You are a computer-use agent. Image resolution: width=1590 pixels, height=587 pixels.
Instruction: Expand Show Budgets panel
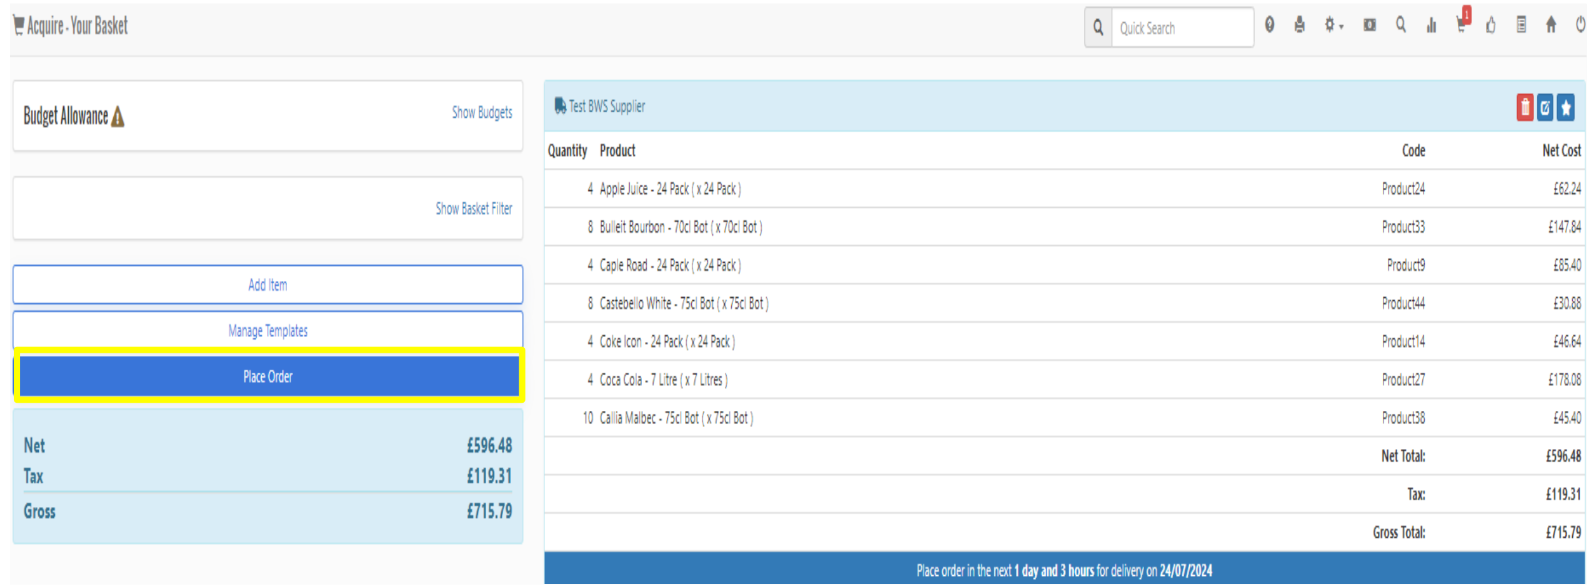[x=481, y=113]
